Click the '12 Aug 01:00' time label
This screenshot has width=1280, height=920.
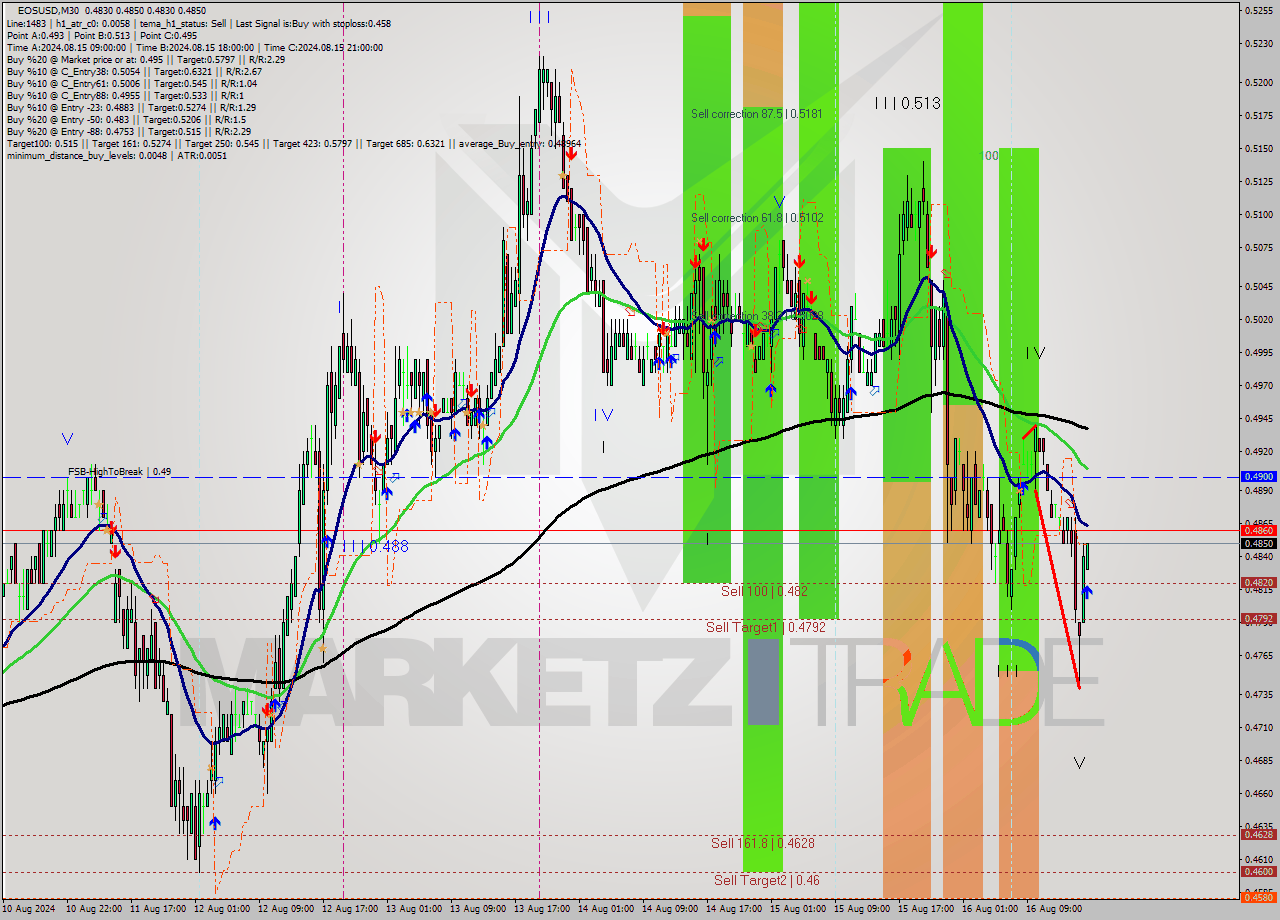click(221, 909)
